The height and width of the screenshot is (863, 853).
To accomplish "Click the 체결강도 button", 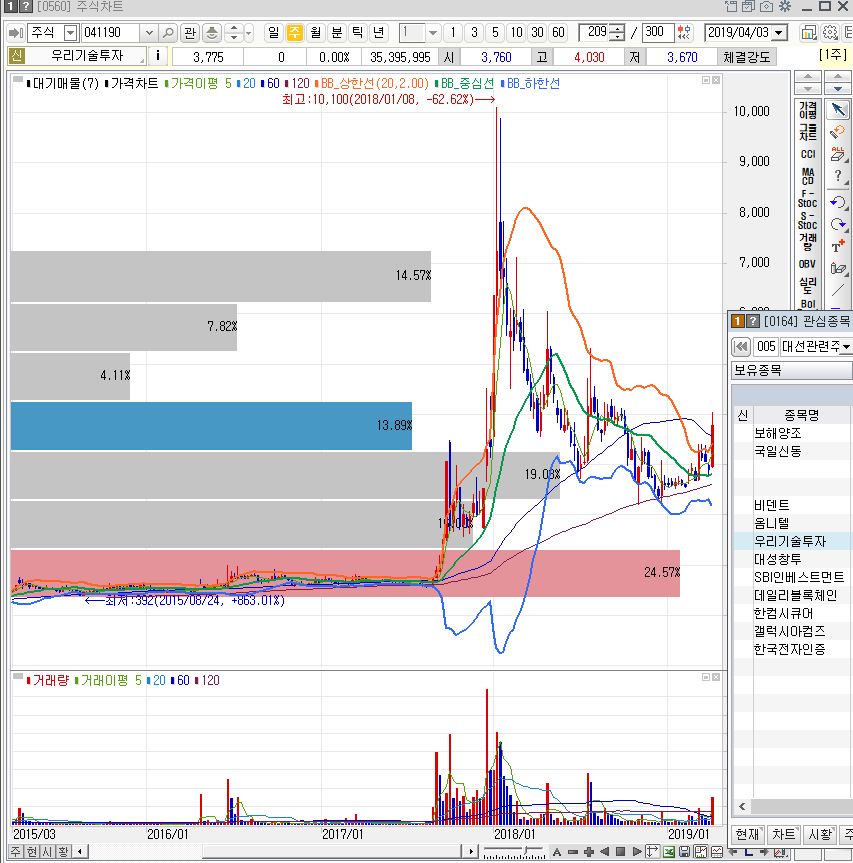I will (x=747, y=57).
